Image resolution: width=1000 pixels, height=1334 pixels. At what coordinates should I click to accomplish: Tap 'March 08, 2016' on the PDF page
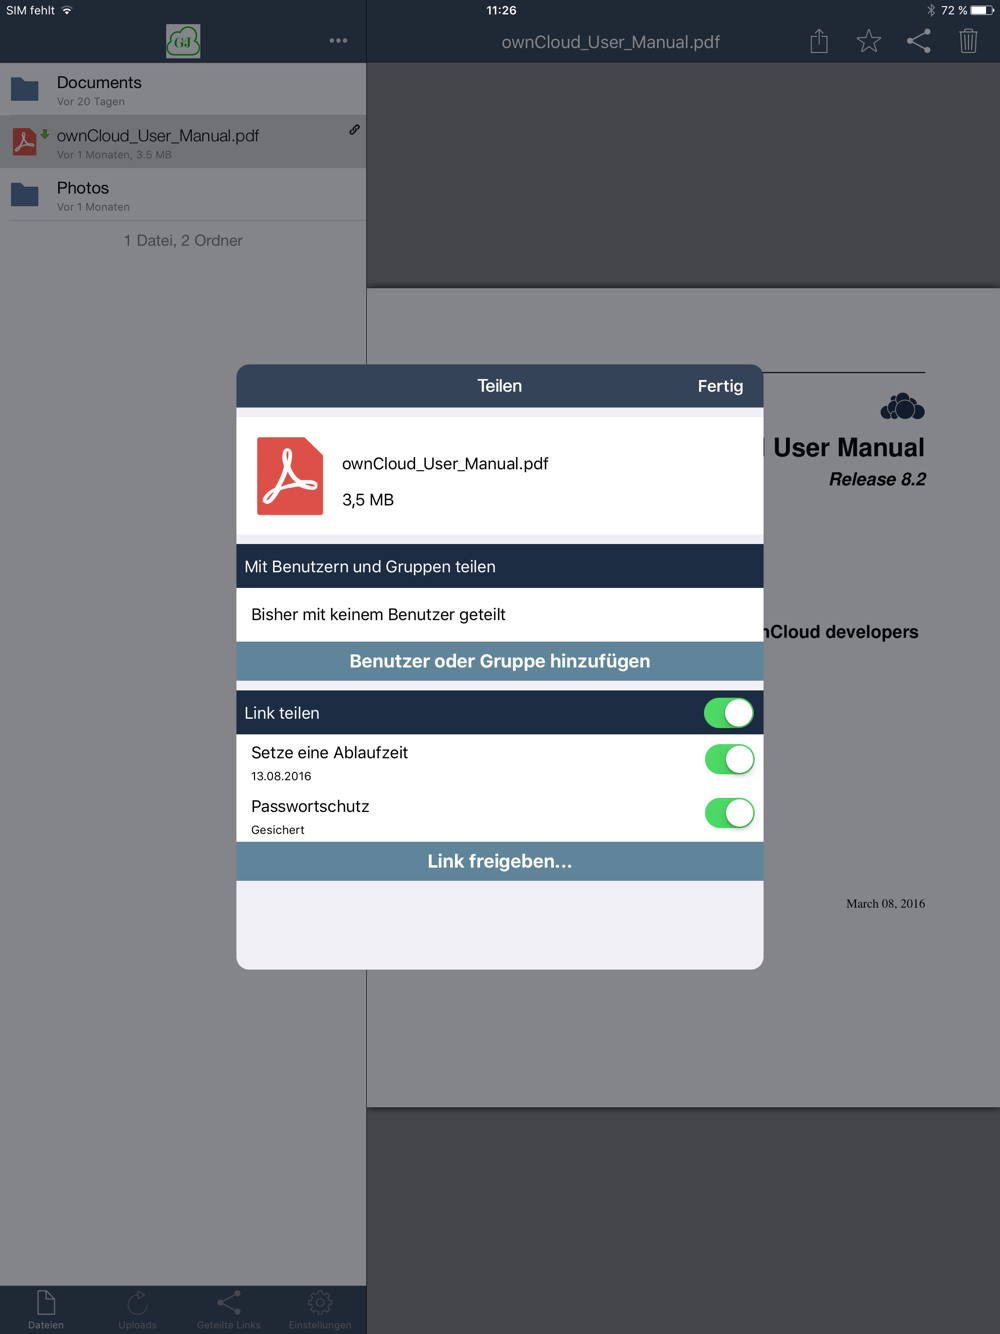pos(885,903)
